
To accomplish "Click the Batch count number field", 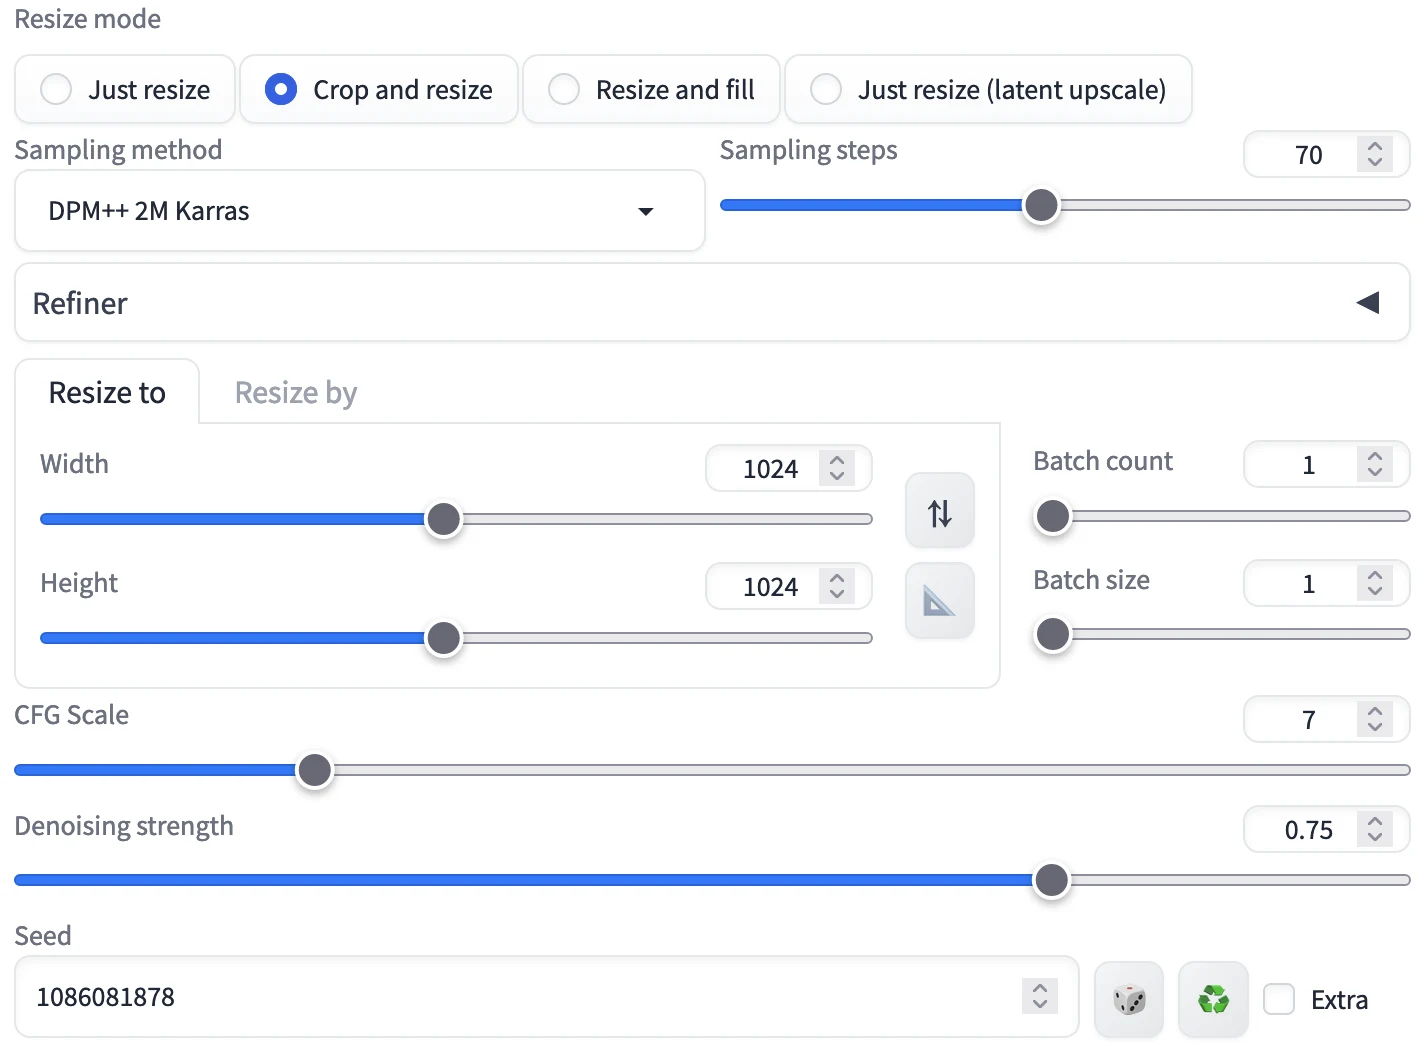I will [x=1326, y=464].
